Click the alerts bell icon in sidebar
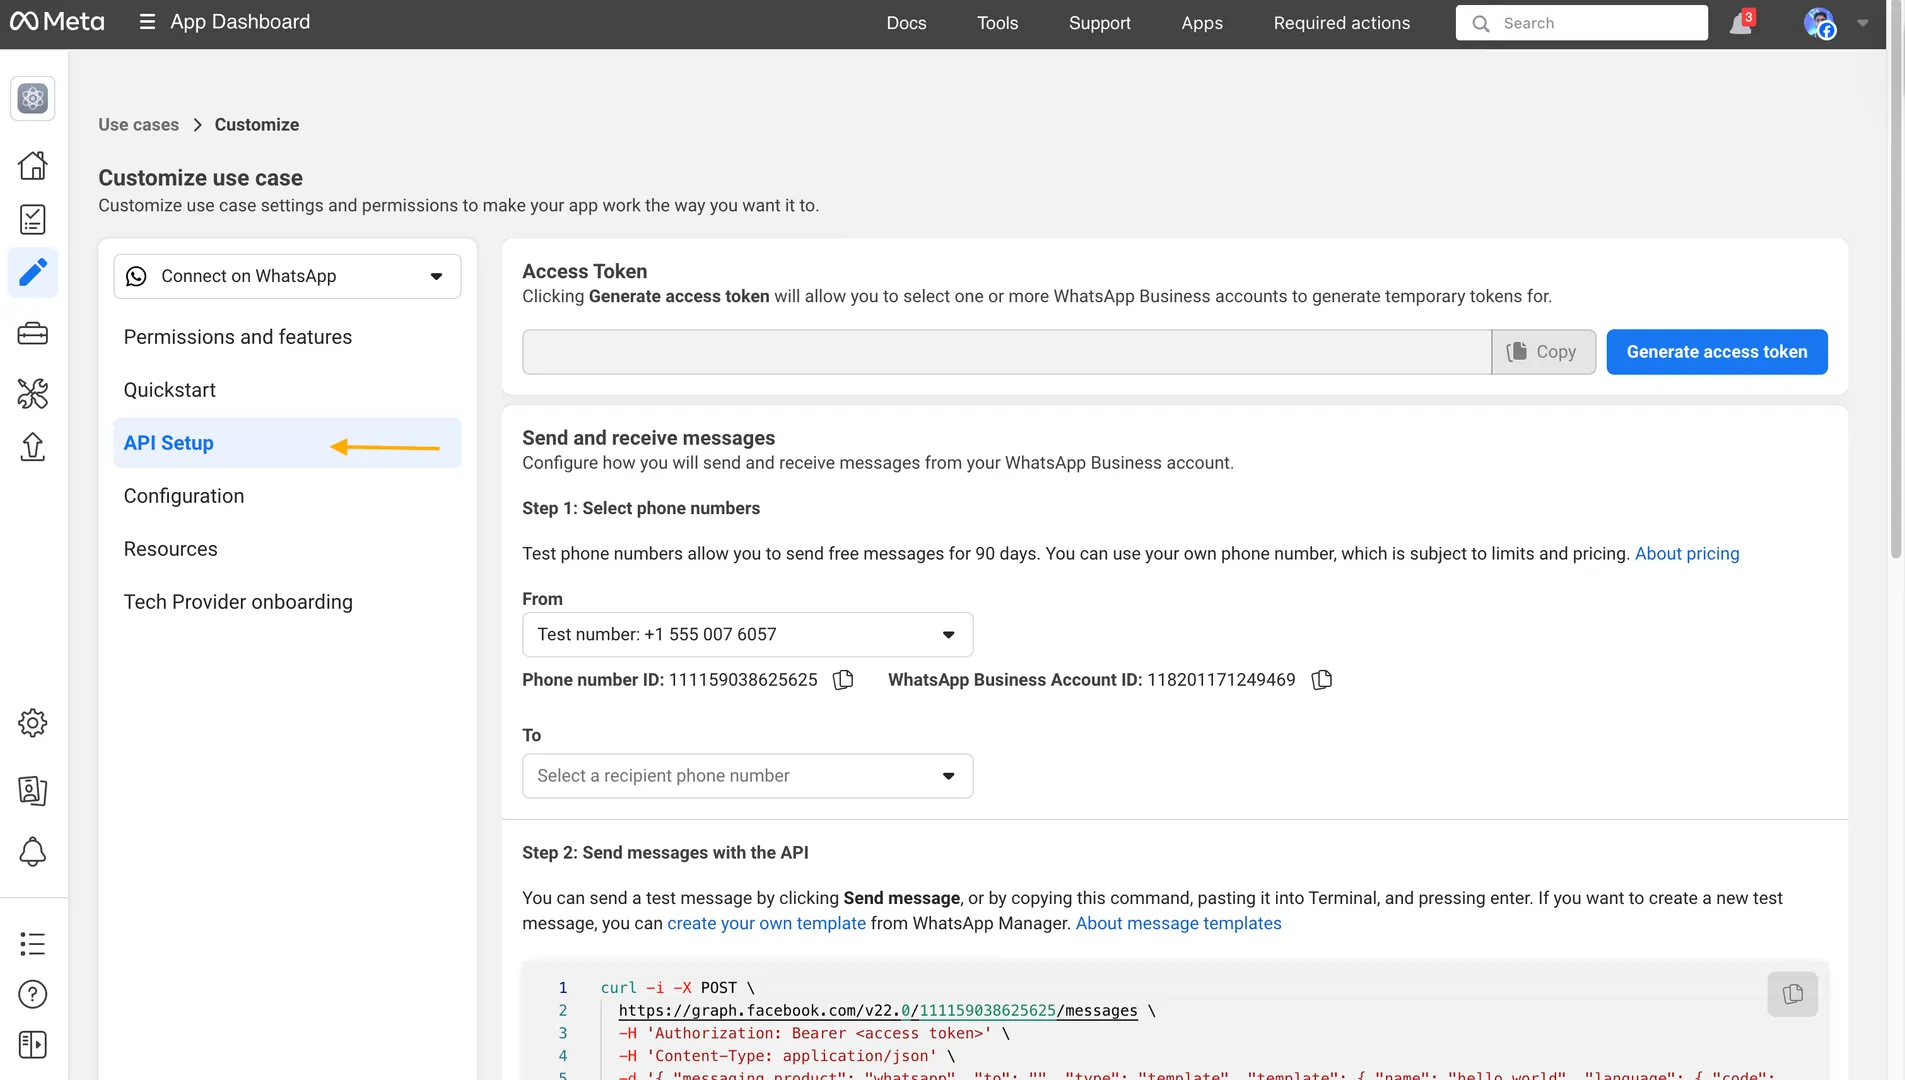Viewport: 1905px width, 1080px height. click(x=33, y=851)
